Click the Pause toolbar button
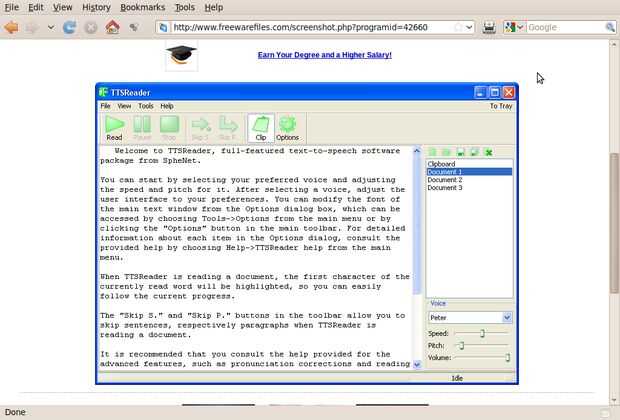This screenshot has height=420, width=620. [x=142, y=128]
